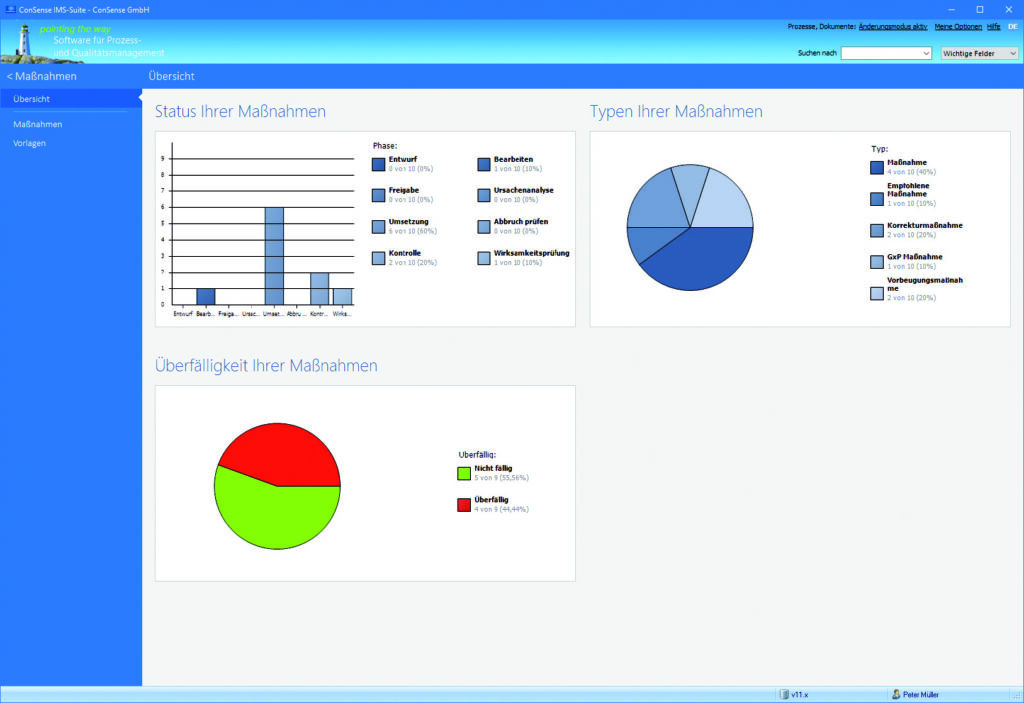
Task: Click the green Nicht fällig legend swatch
Action: click(x=464, y=473)
